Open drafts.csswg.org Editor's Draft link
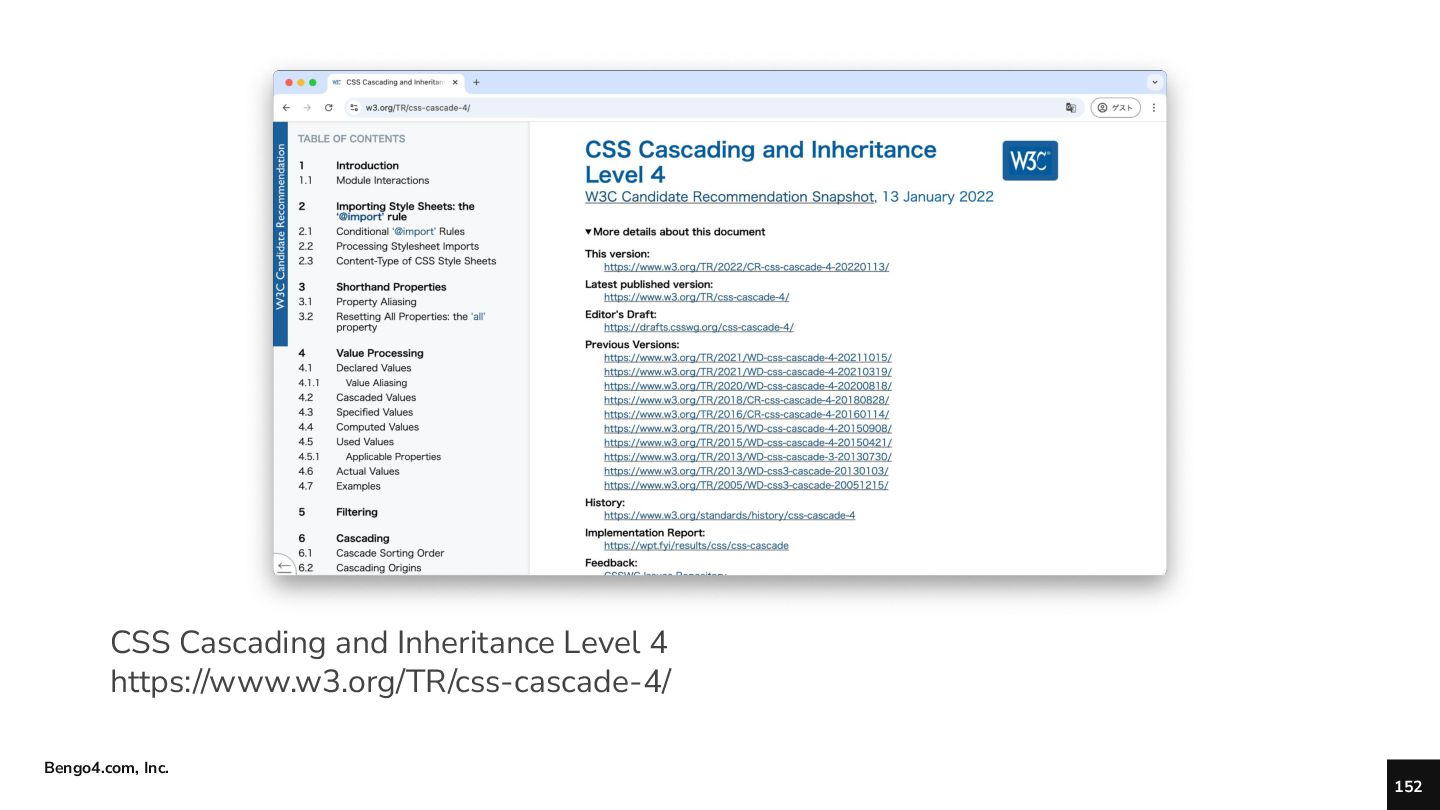The height and width of the screenshot is (810, 1440). (698, 327)
